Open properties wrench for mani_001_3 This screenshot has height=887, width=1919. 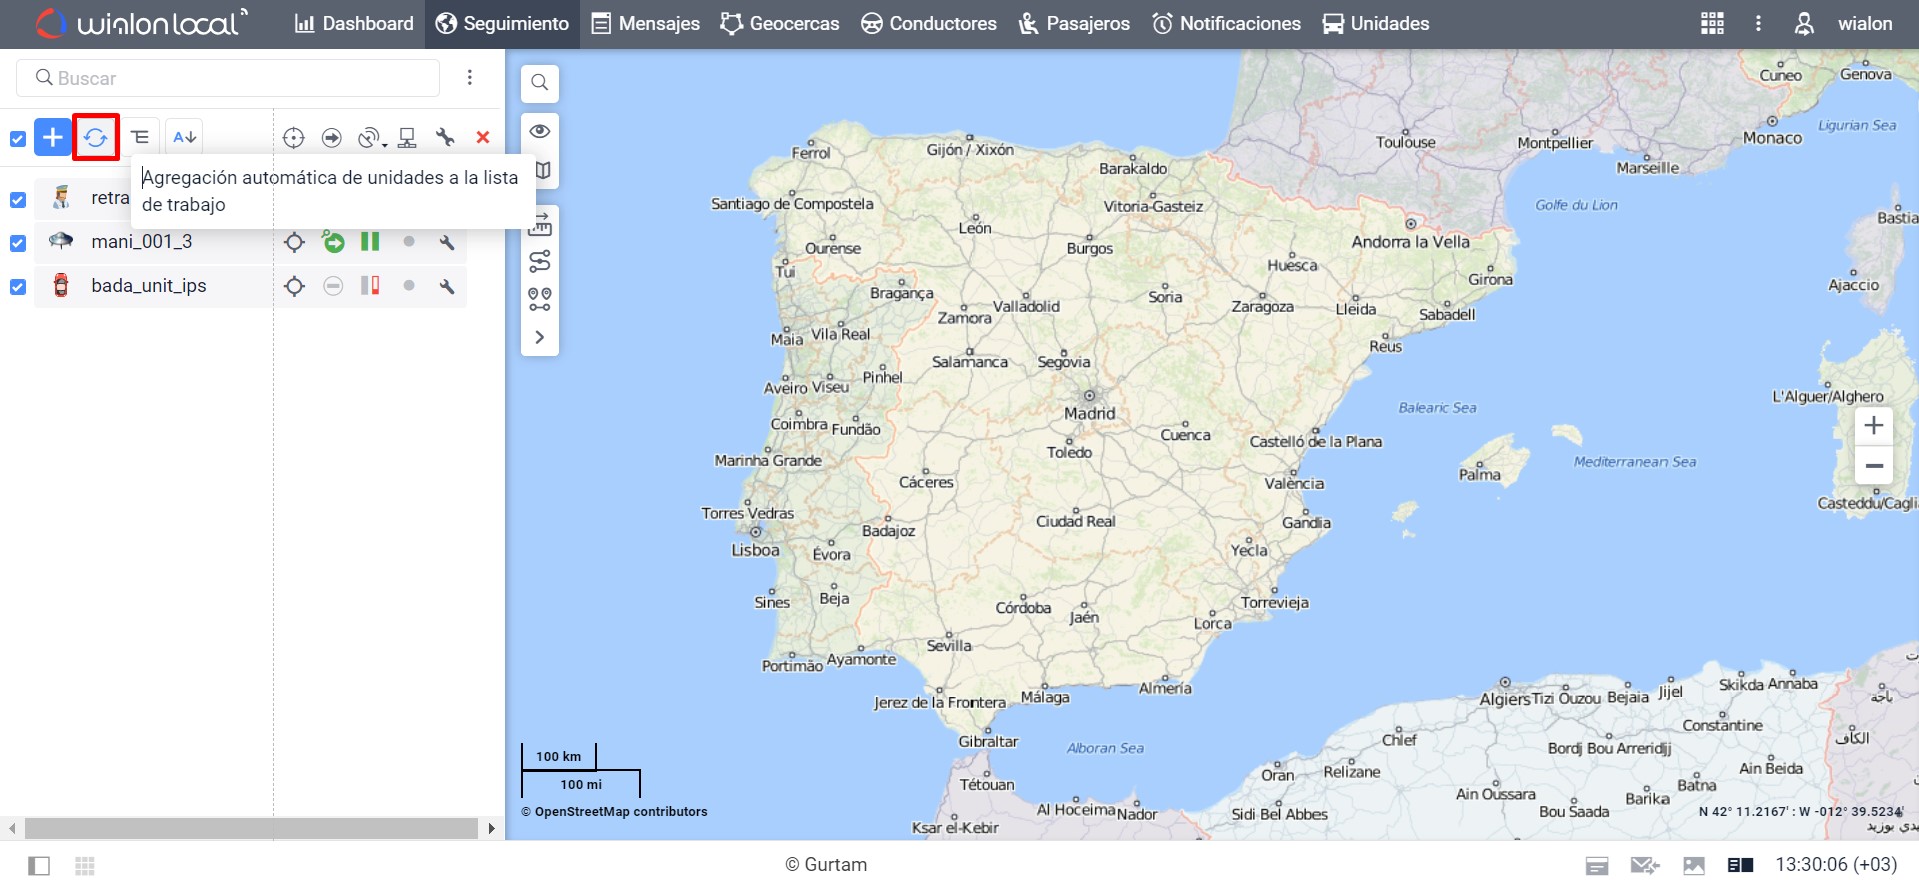coord(447,242)
